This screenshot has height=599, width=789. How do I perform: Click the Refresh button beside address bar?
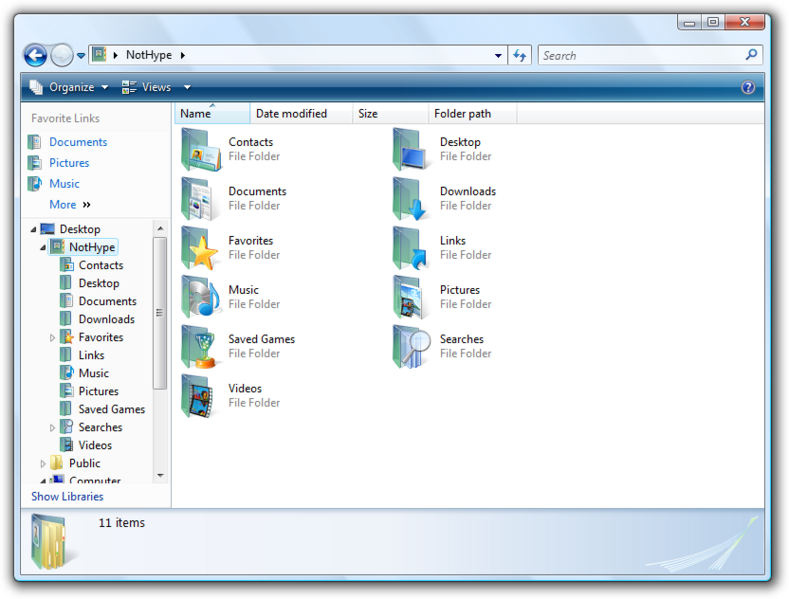[x=520, y=56]
